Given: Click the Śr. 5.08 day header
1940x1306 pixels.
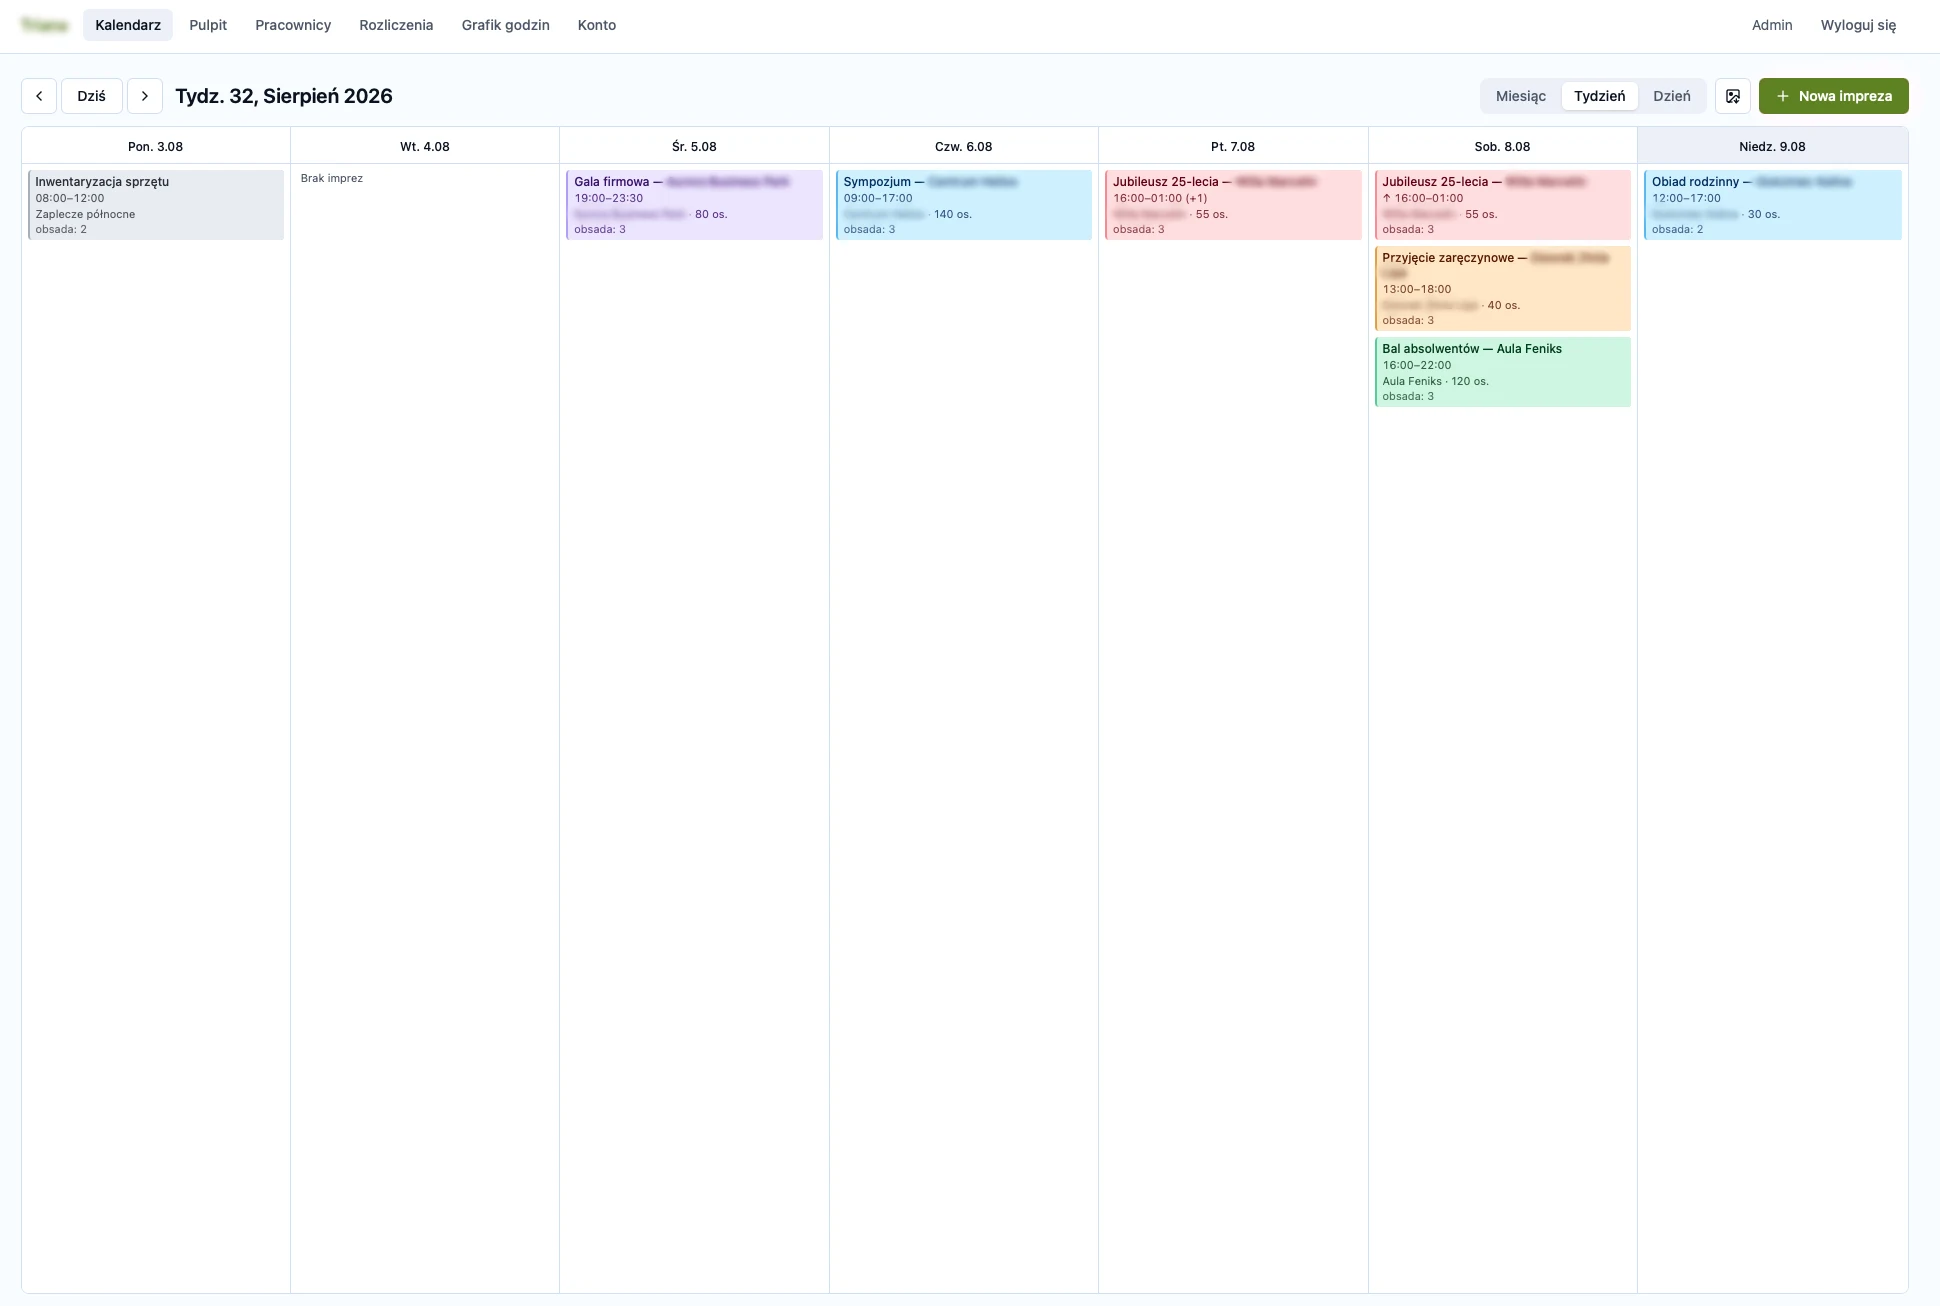Looking at the screenshot, I should point(694,146).
